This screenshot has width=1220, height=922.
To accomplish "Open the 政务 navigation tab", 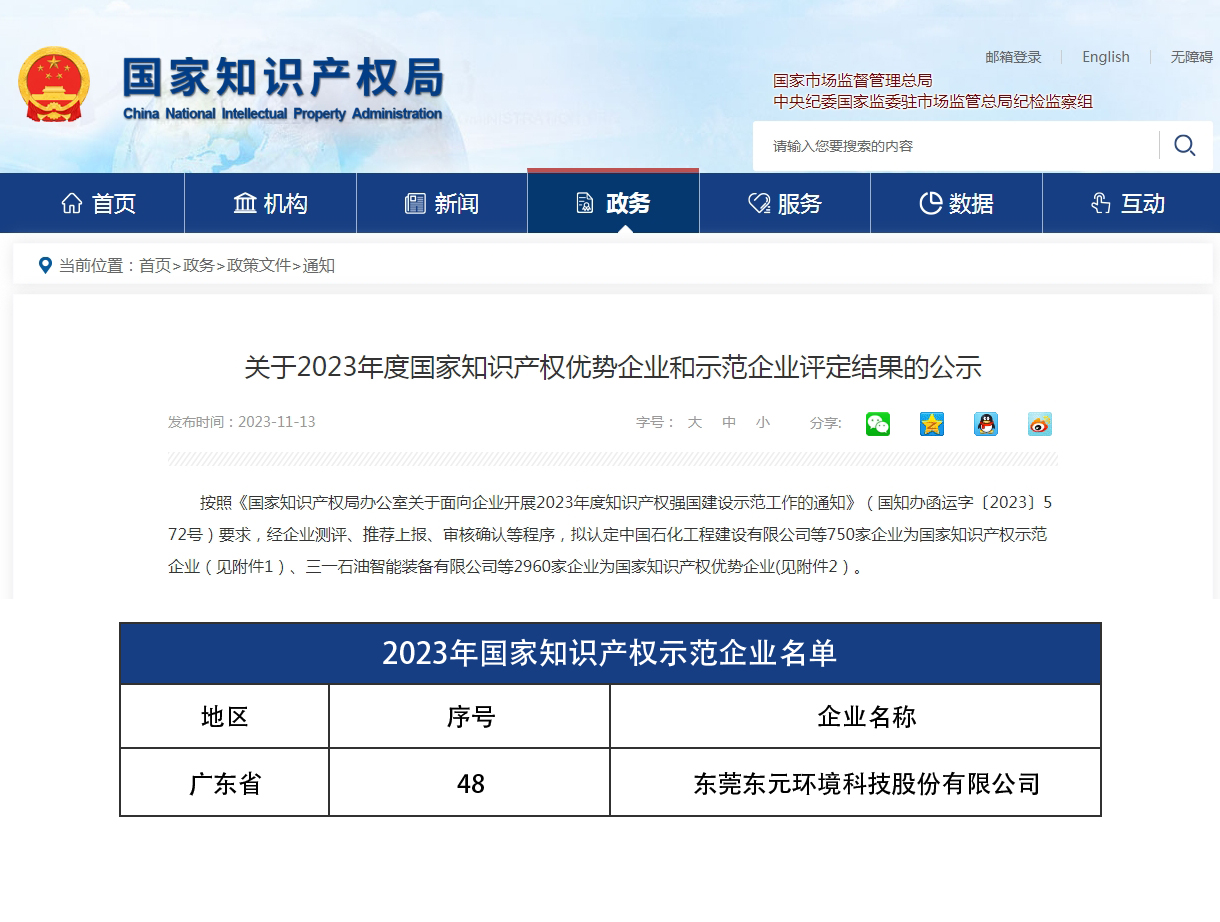I will 613,203.
